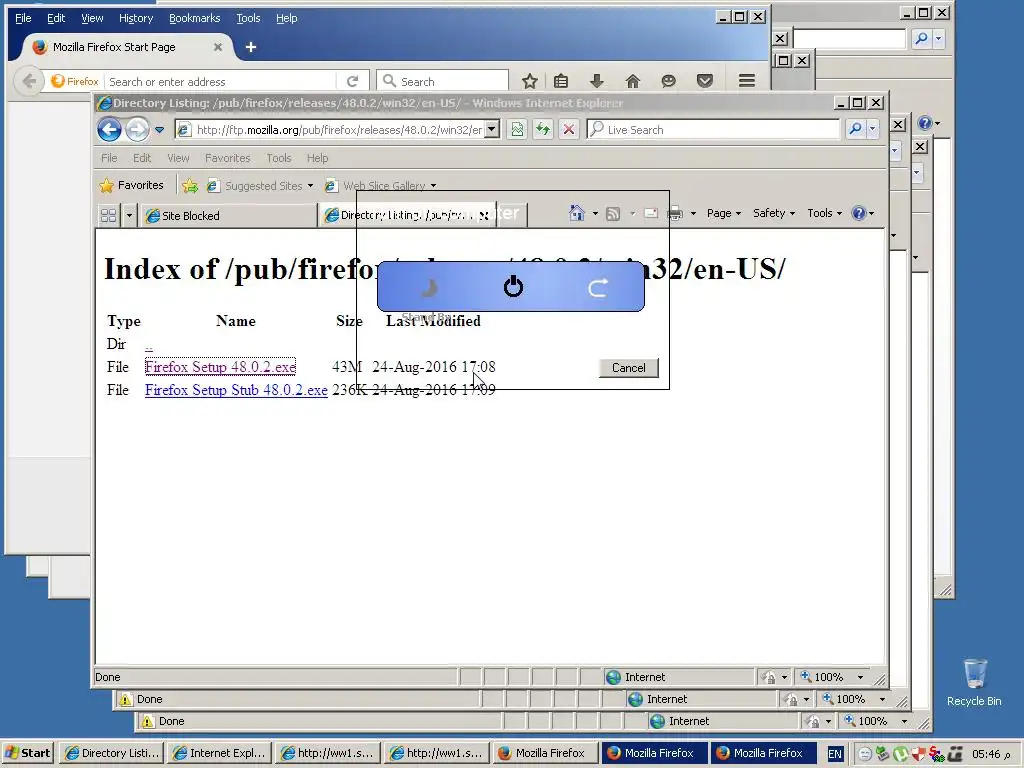Click Add to Favorites Bar star icon
Image resolution: width=1024 pixels, height=768 pixels.
pos(190,186)
